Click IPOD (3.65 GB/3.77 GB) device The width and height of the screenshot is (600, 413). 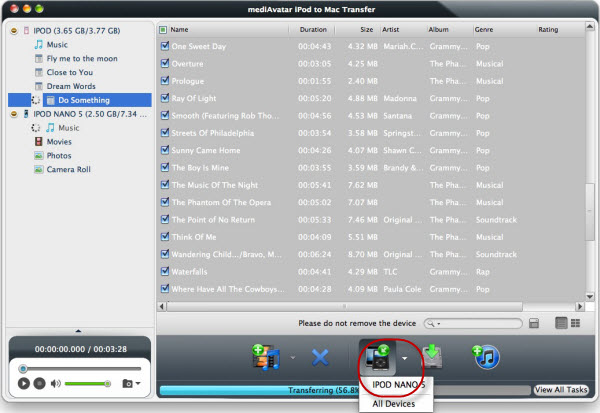[77, 31]
